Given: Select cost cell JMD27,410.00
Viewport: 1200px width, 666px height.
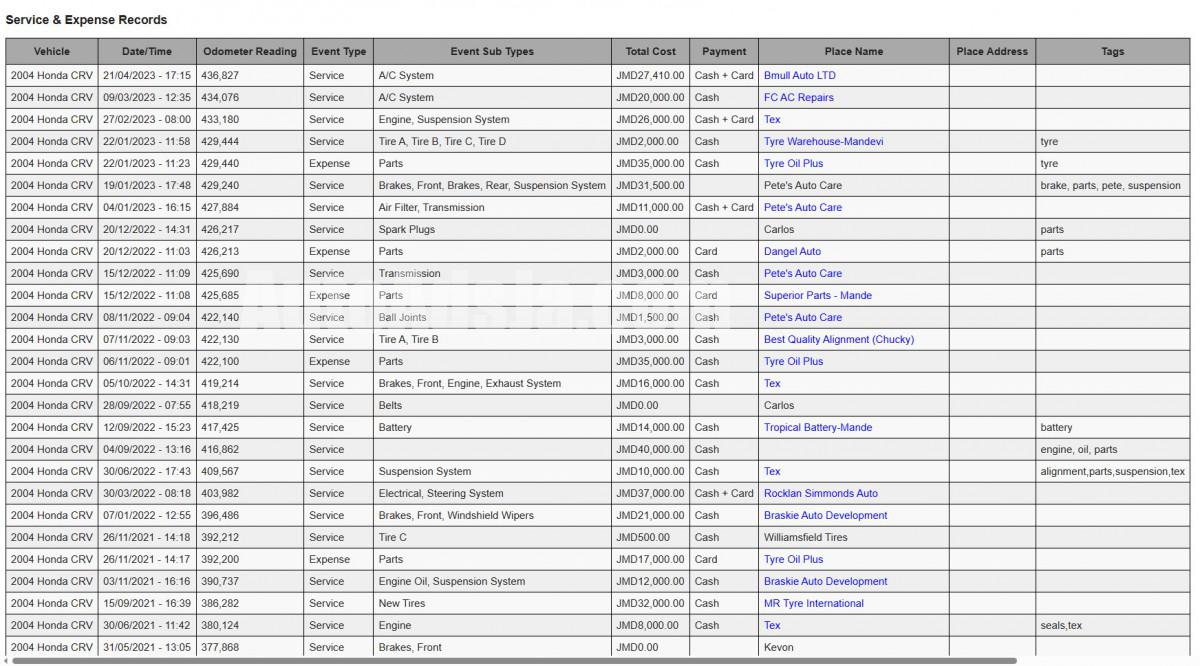Looking at the screenshot, I should (650, 75).
